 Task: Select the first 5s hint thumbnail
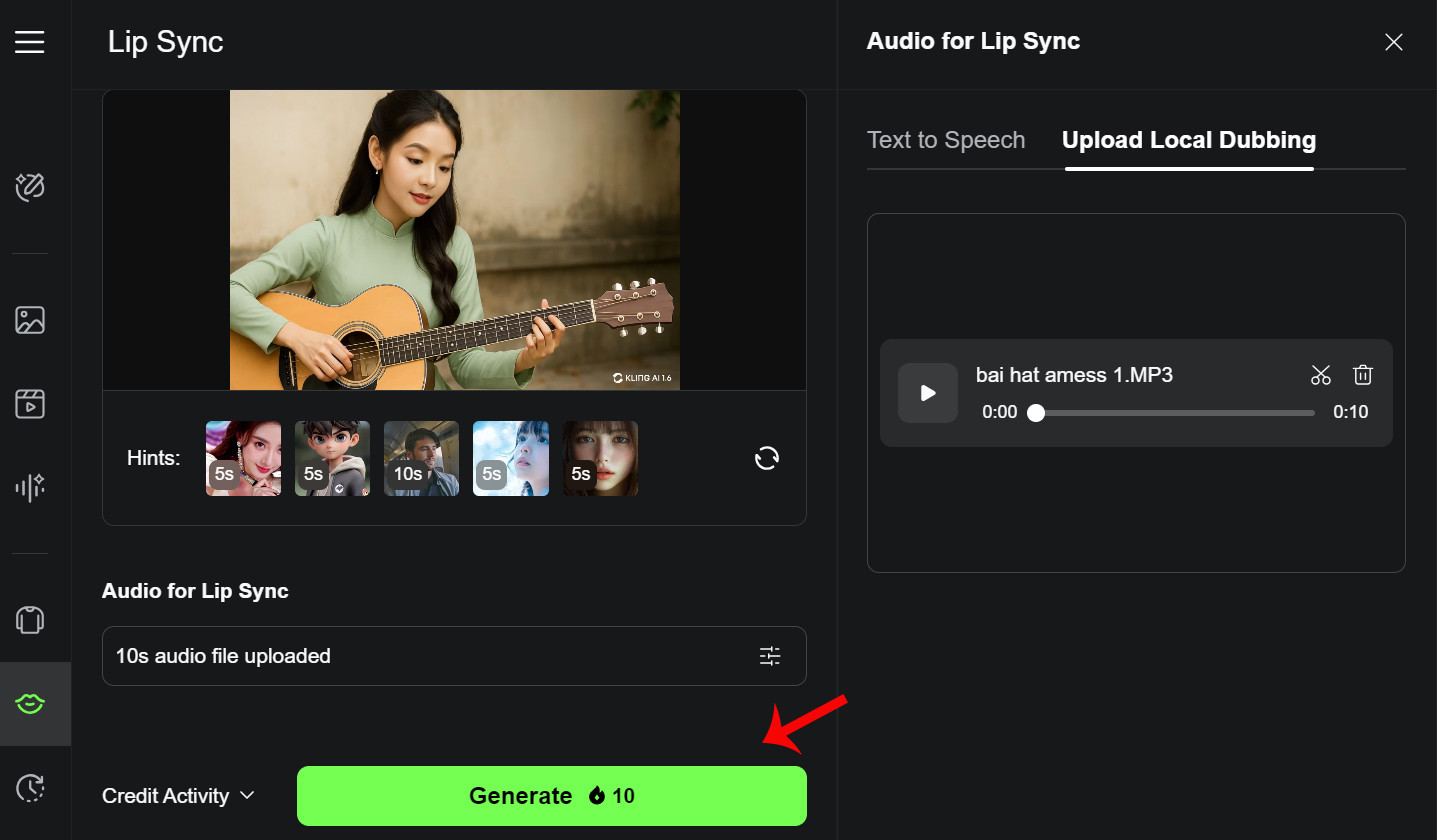[x=243, y=458]
